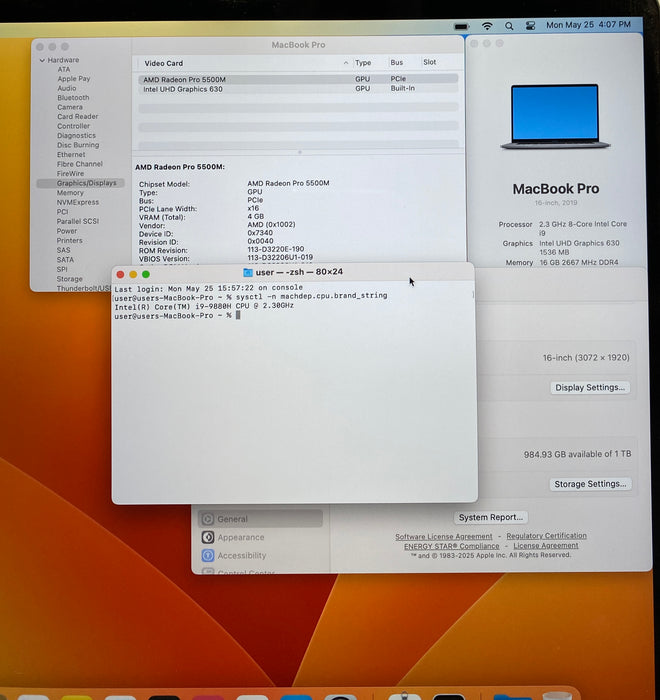The width and height of the screenshot is (660, 700).
Task: Select Controller sidebar entry
Action: 74,126
